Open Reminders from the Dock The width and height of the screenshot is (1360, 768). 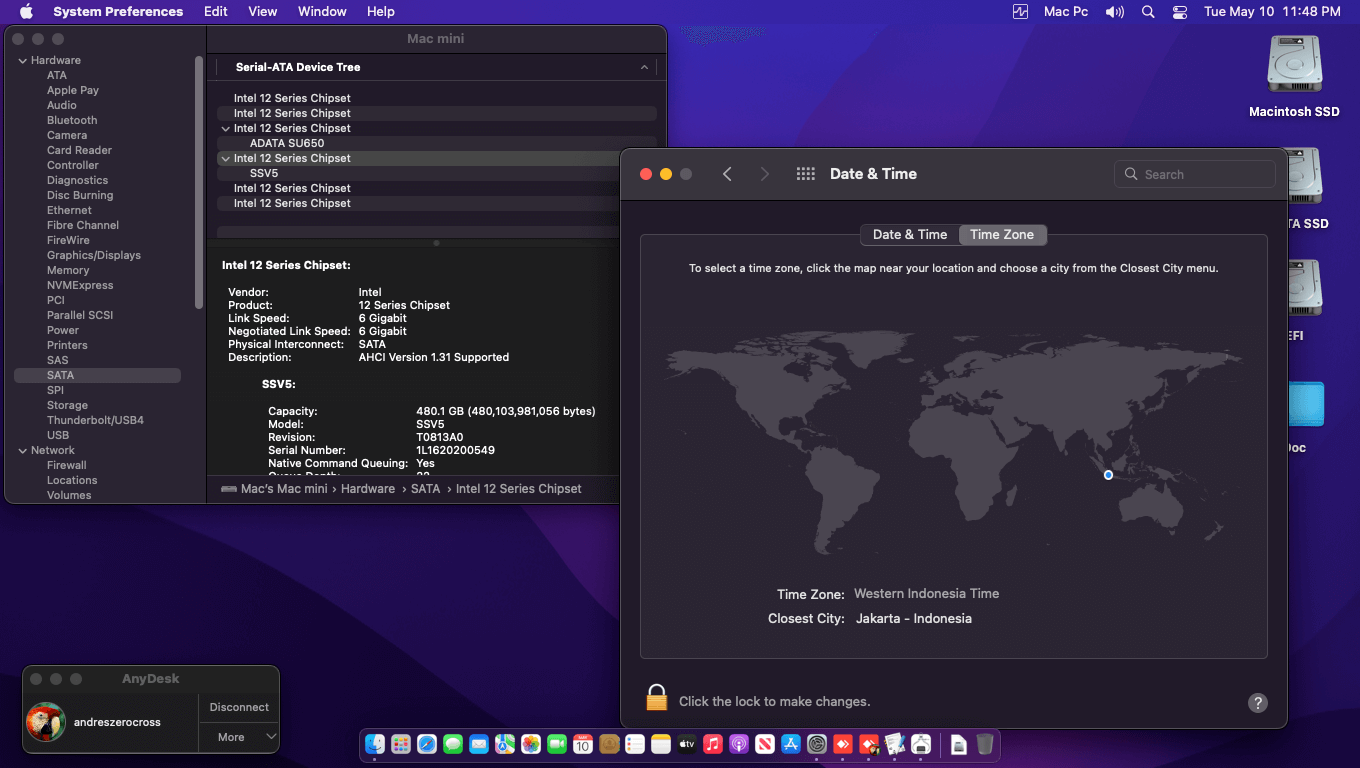635,744
